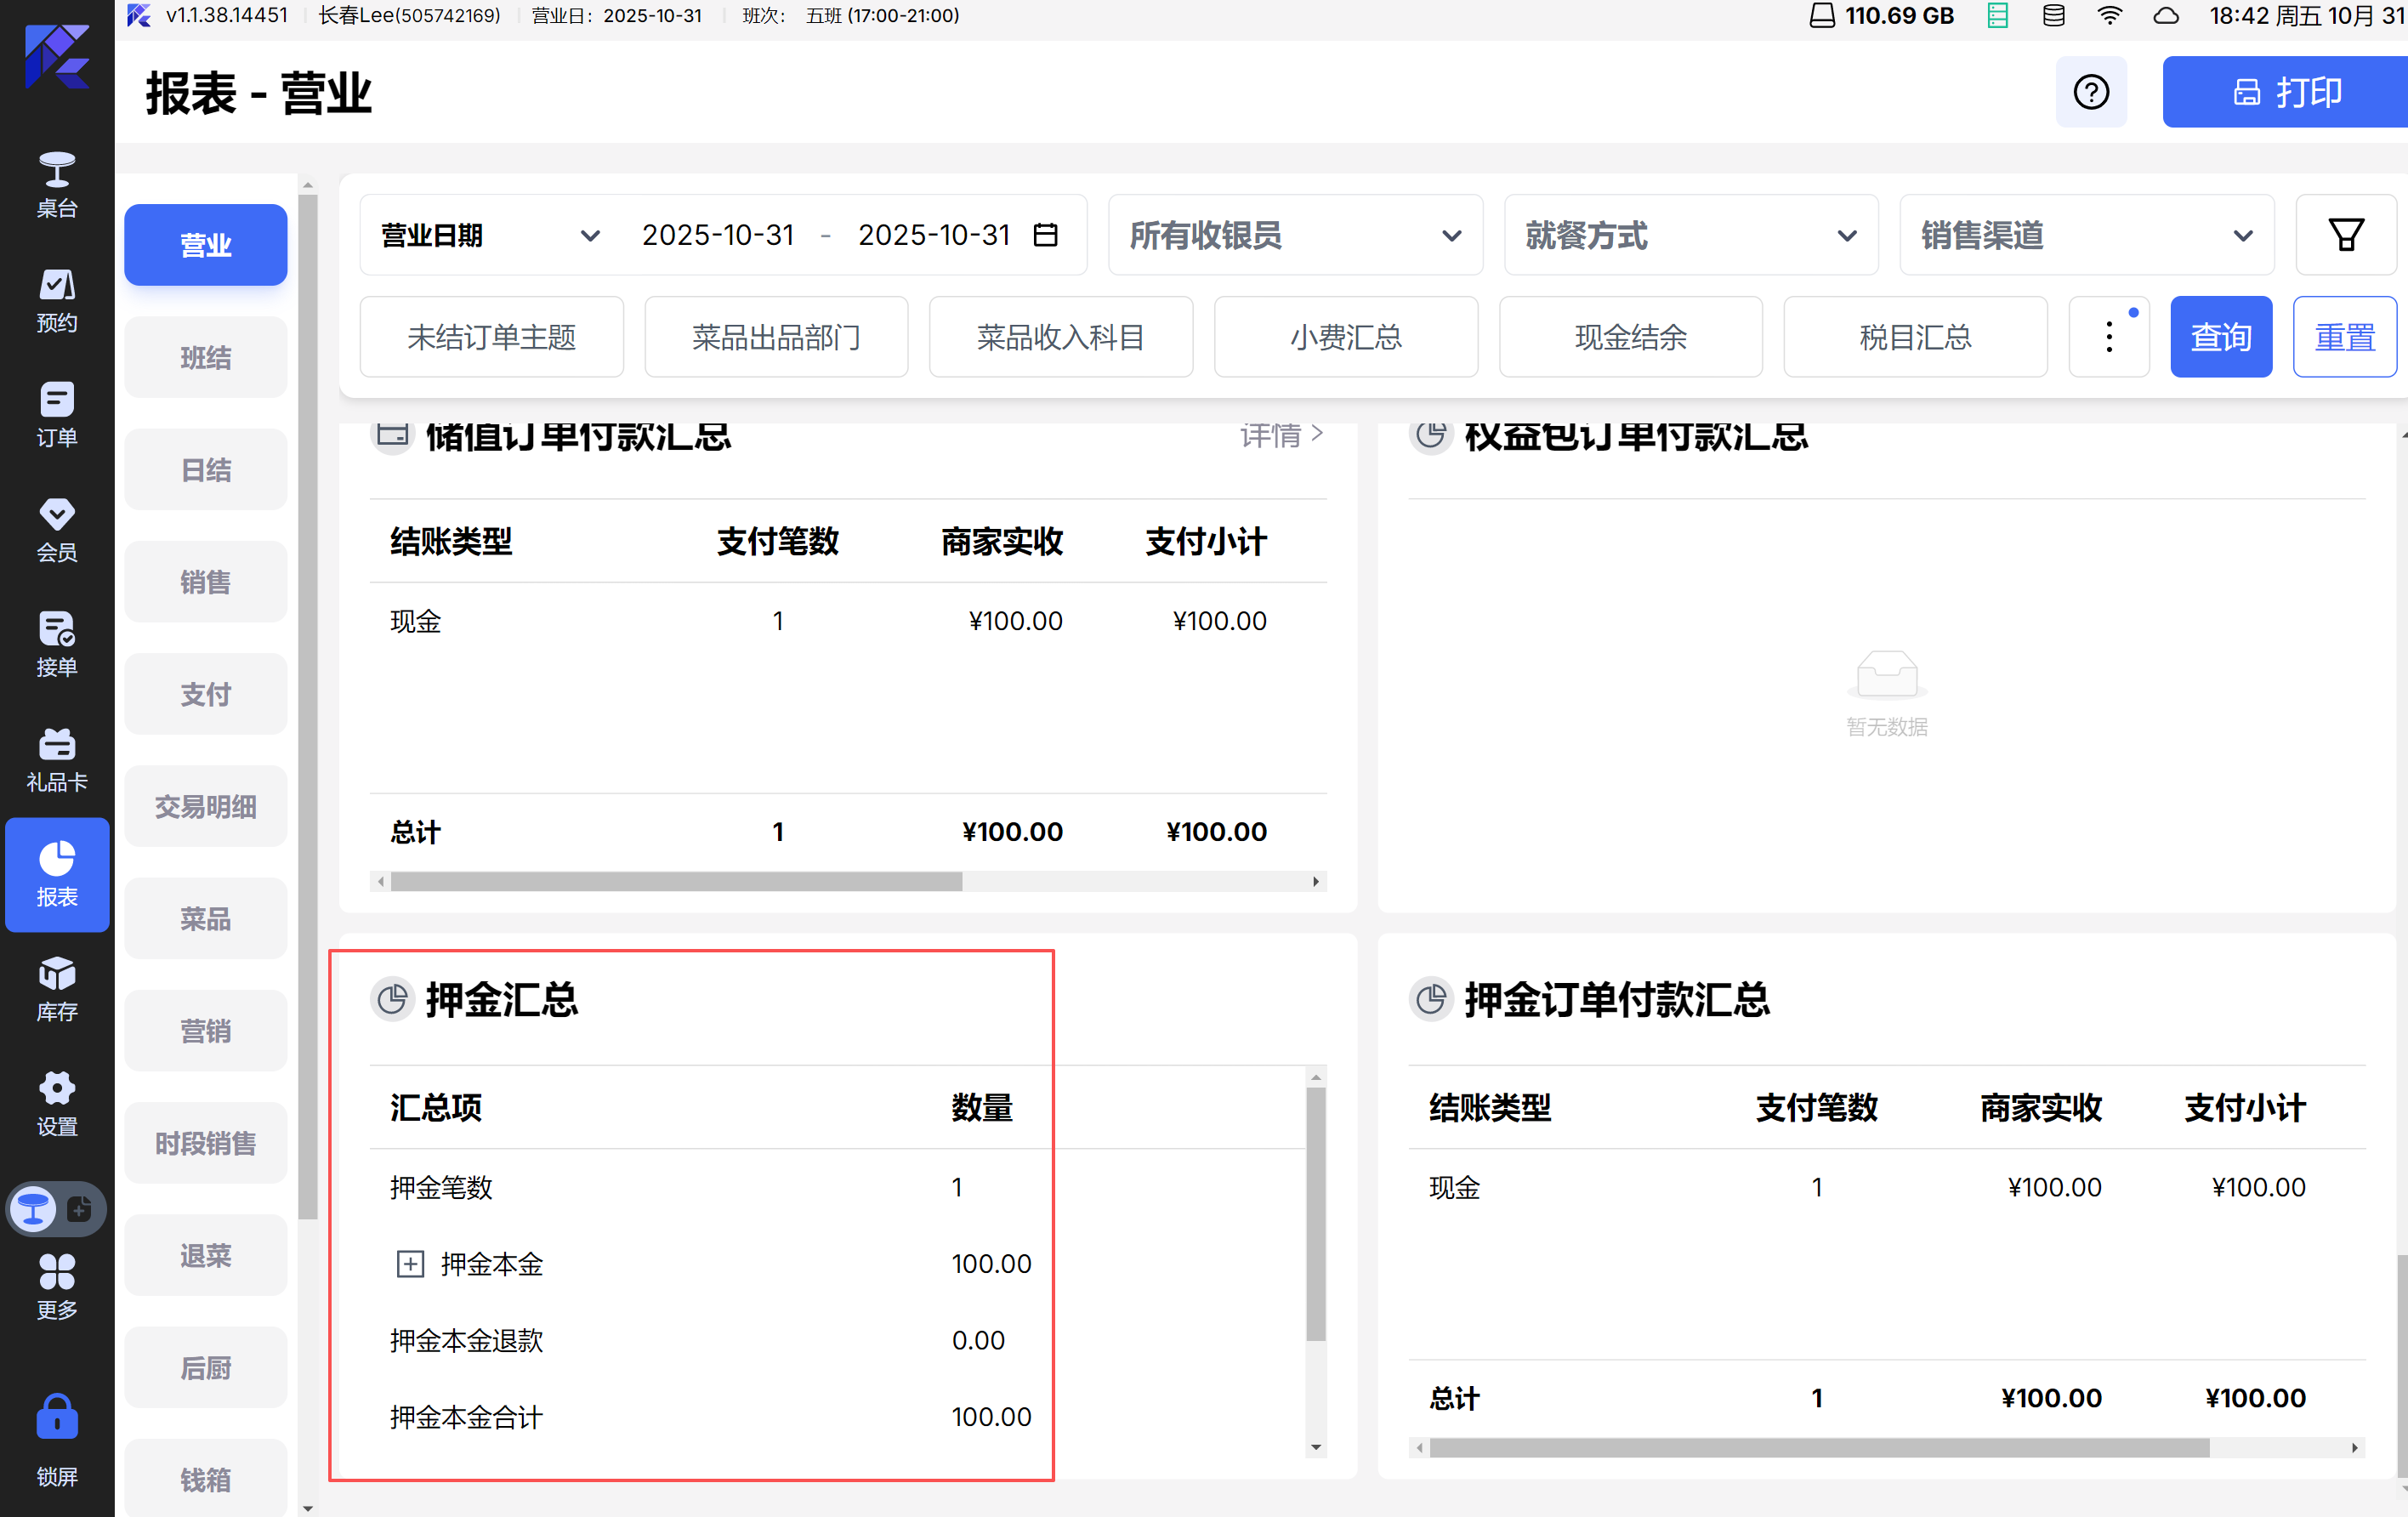This screenshot has width=2408, height=1517.
Task: Click the 查询 query button
Action: [x=2220, y=337]
